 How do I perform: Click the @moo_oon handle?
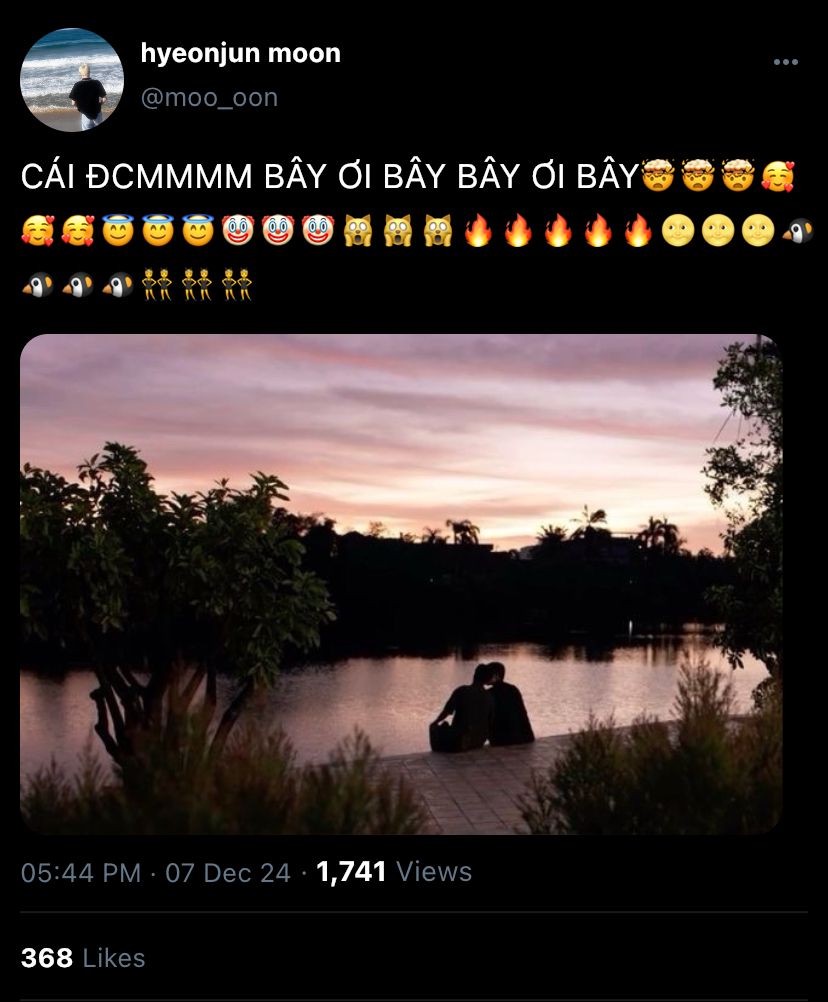point(209,98)
